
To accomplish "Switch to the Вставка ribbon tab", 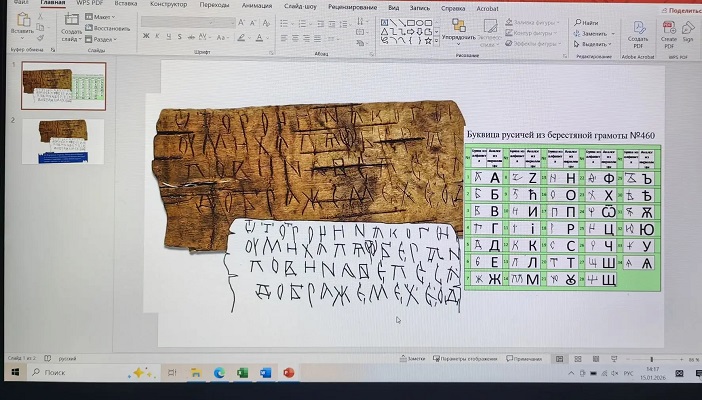I will click(126, 4).
